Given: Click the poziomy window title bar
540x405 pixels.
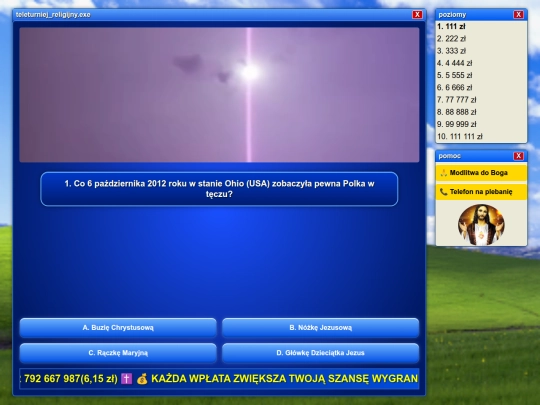Looking at the screenshot, I should tap(481, 15).
